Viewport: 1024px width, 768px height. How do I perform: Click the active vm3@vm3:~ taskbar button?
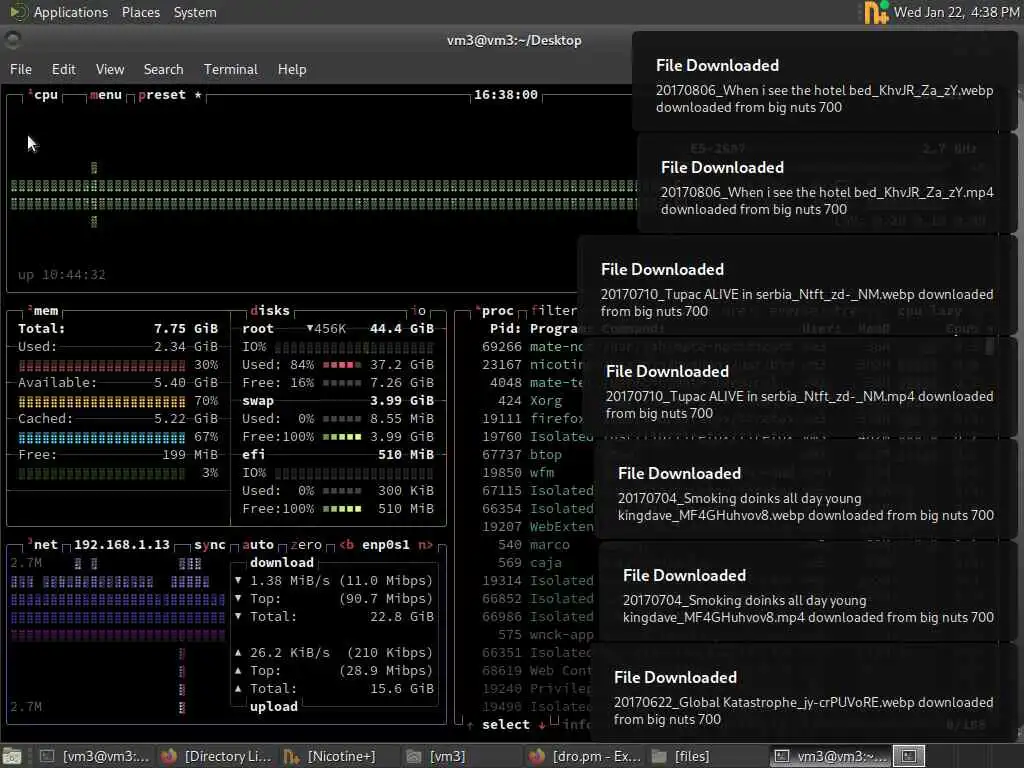(x=829, y=756)
